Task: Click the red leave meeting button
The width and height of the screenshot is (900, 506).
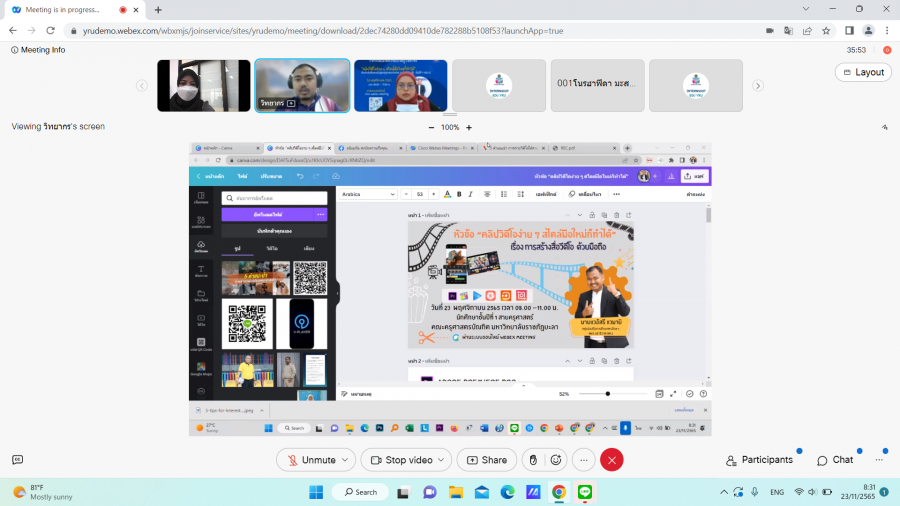Action: coord(612,460)
